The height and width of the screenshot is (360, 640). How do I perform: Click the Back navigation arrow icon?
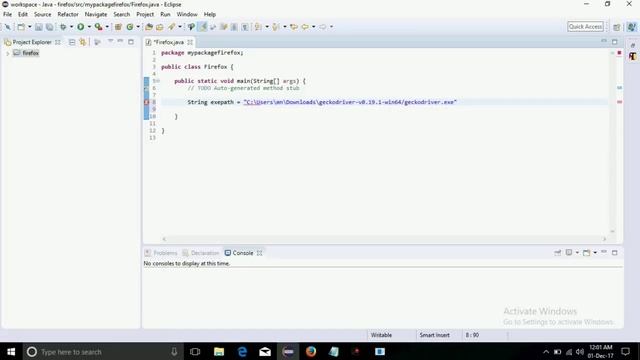pyautogui.click(x=305, y=27)
